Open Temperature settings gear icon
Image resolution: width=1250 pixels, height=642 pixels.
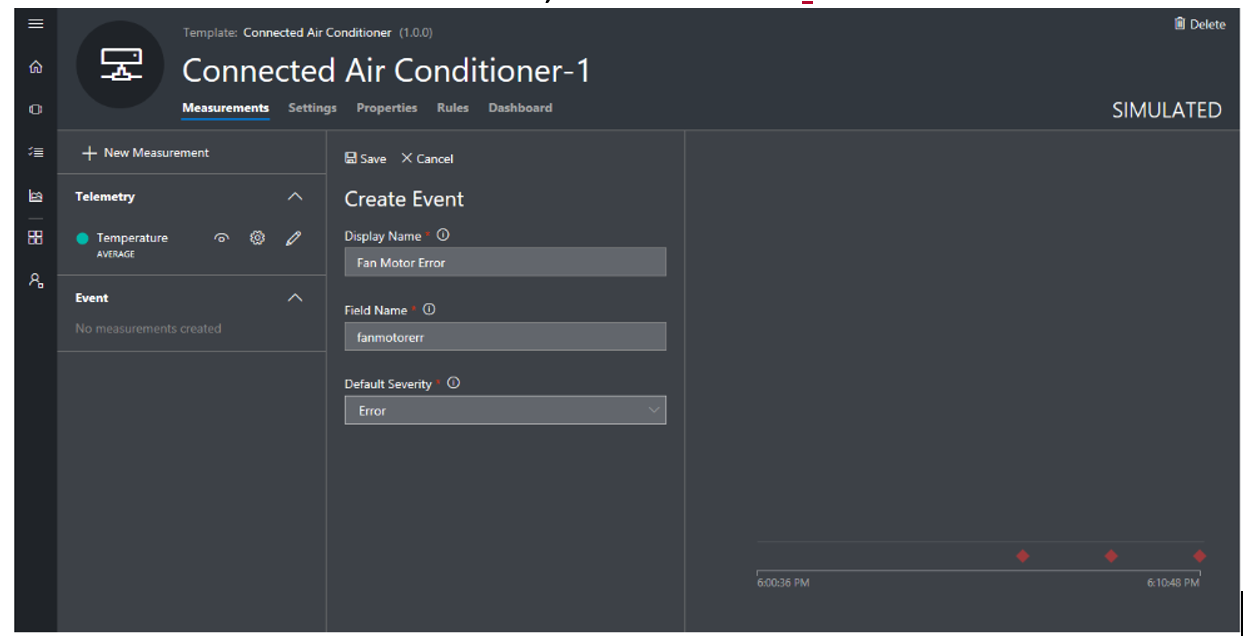257,238
